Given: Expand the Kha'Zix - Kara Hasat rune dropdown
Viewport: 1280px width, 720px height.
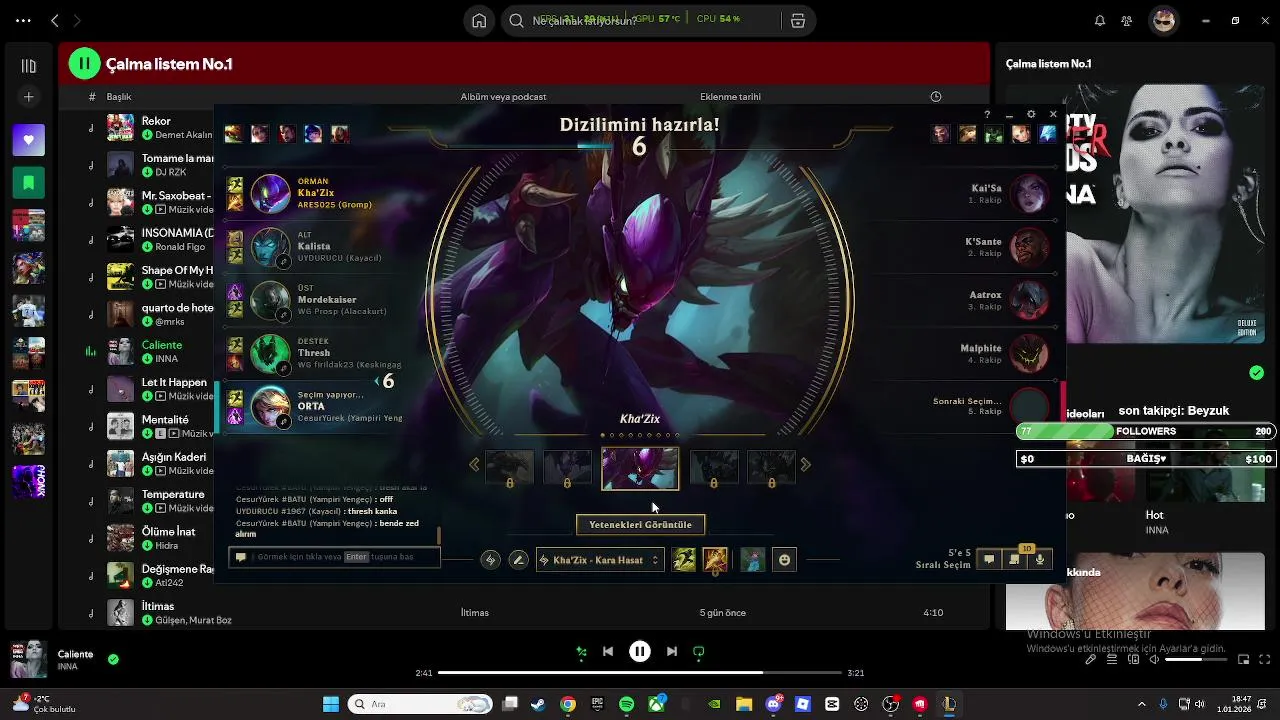Looking at the screenshot, I should click(x=600, y=560).
